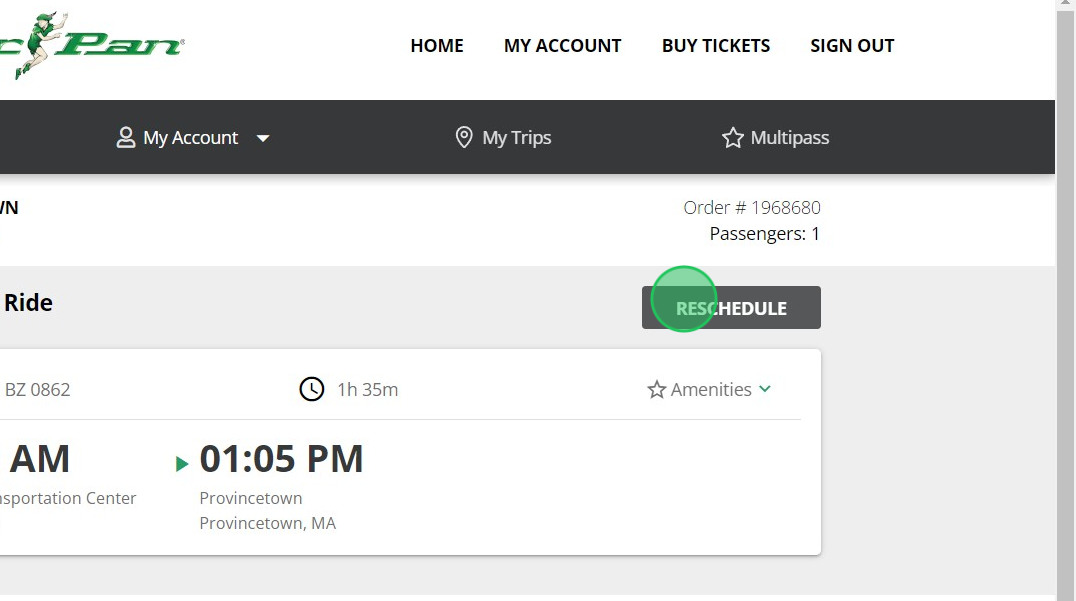This screenshot has height=601, width=1076.
Task: Go to HOME in top navigation
Action: point(437,45)
